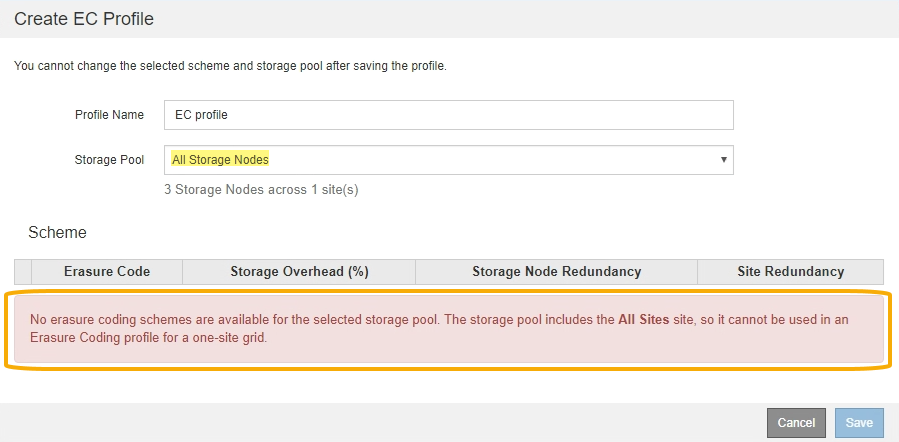Click the Create EC Profile dialog title
This screenshot has width=899, height=442.
click(x=84, y=19)
